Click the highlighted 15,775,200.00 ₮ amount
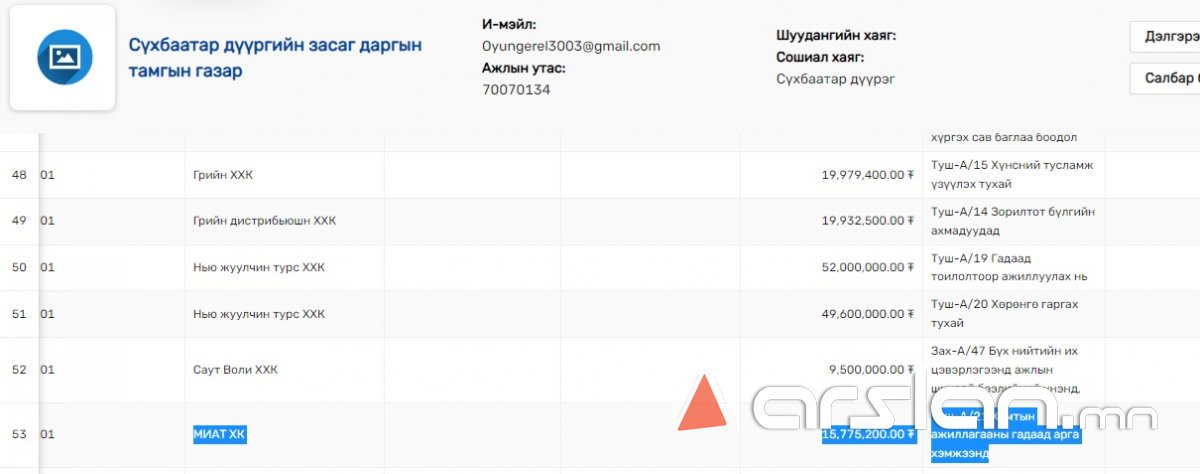 click(867, 434)
